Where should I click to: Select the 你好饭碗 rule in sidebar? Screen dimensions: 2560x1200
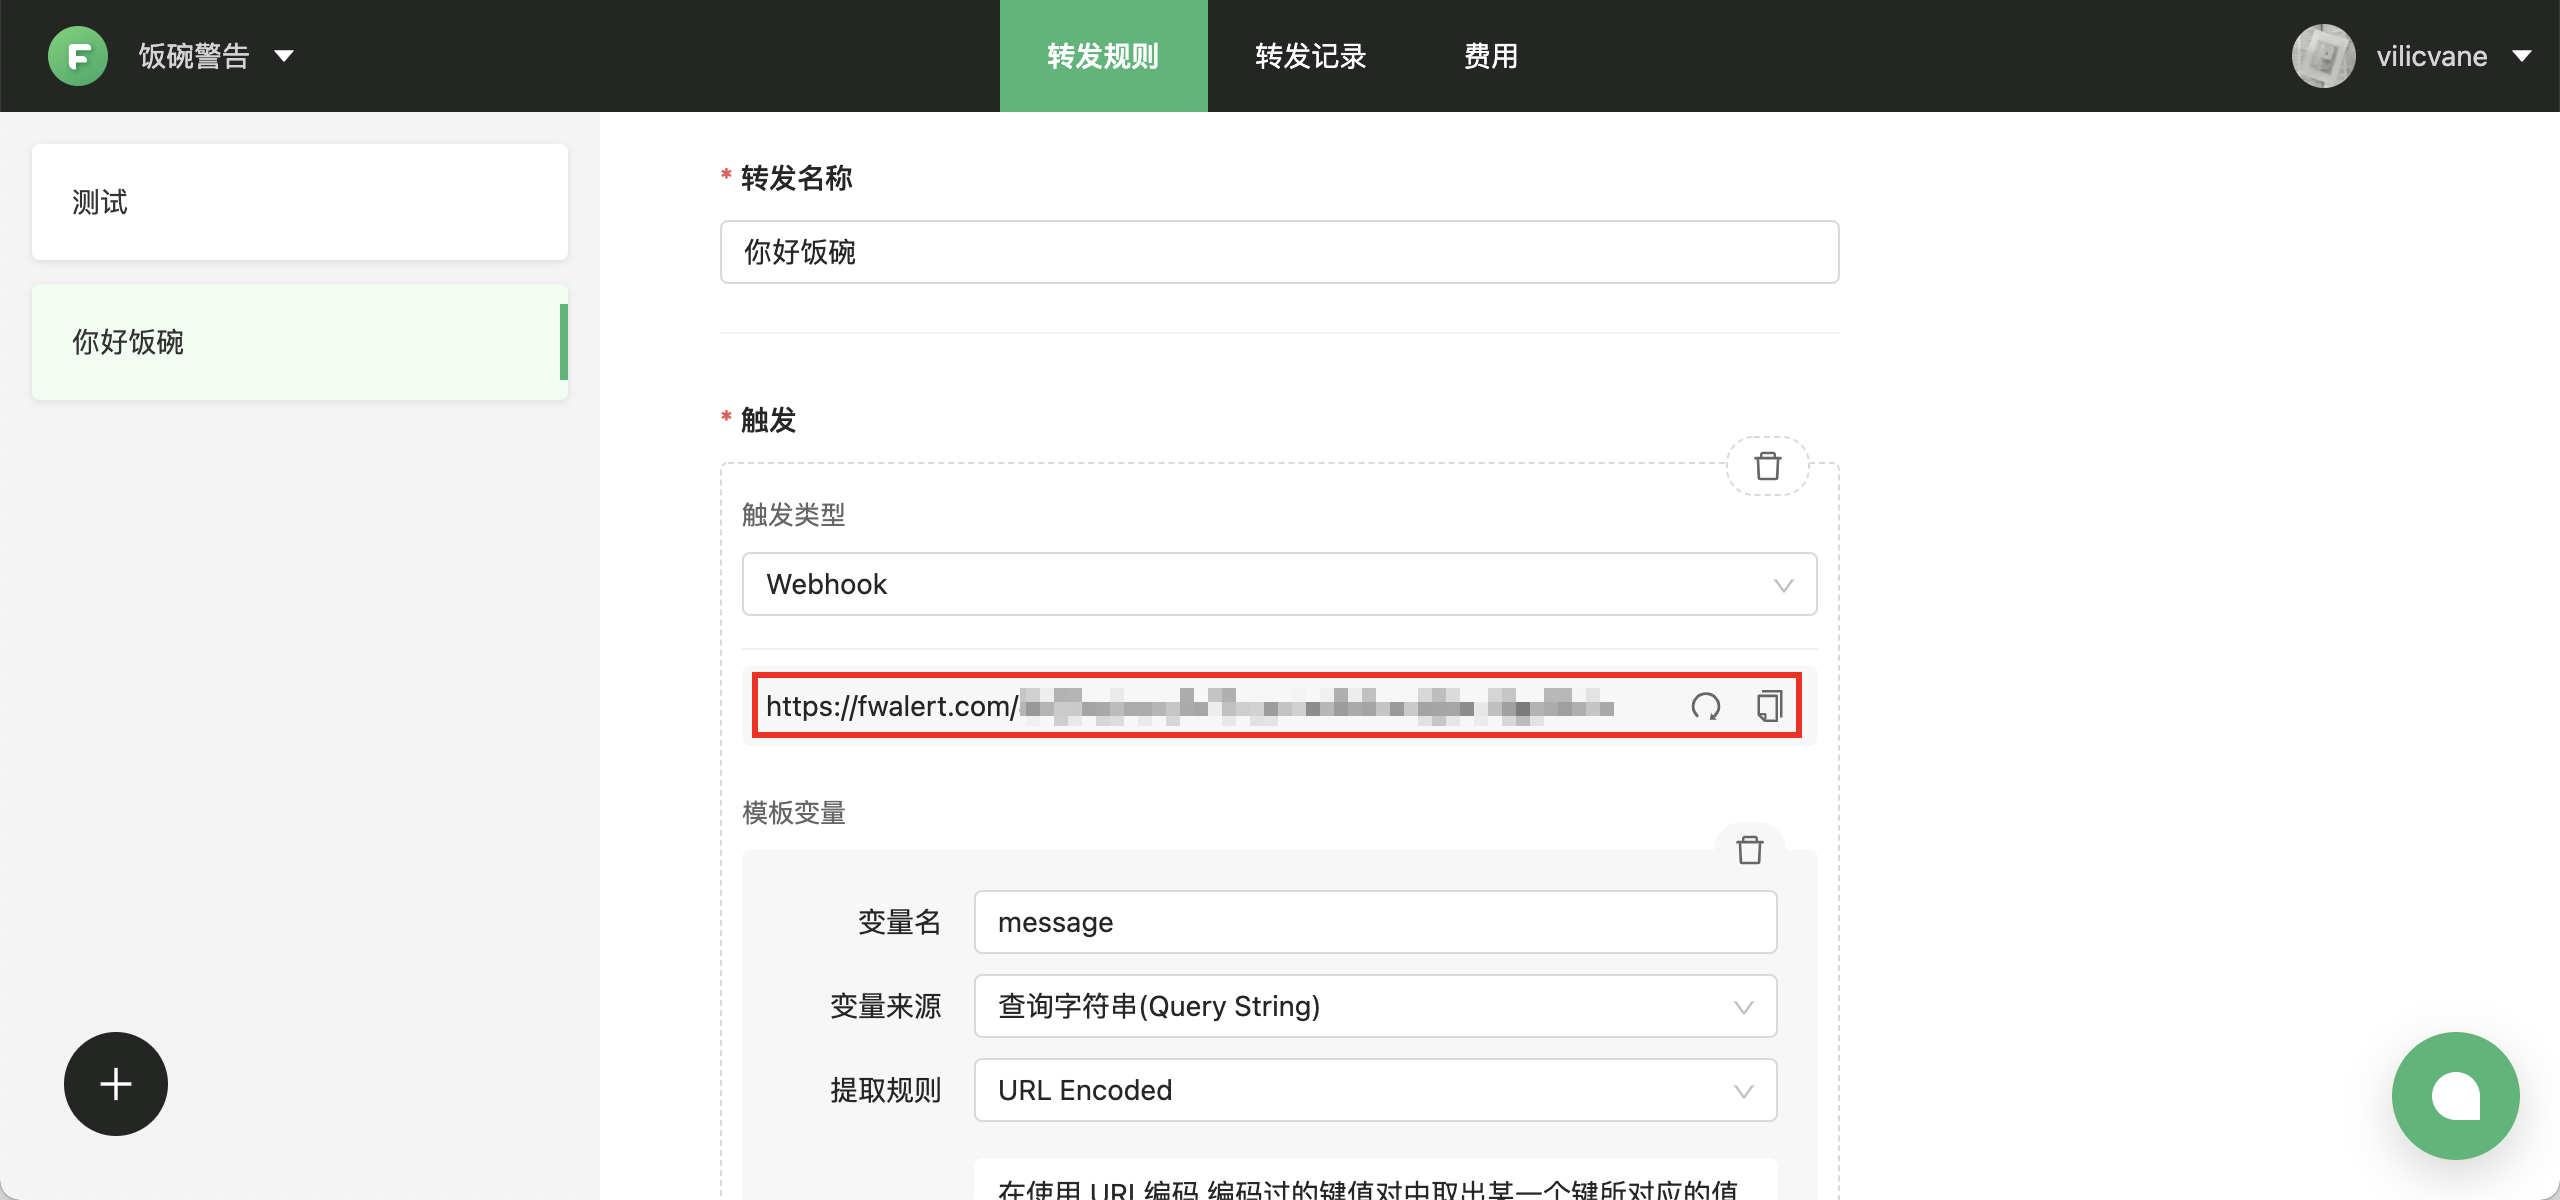click(x=300, y=342)
